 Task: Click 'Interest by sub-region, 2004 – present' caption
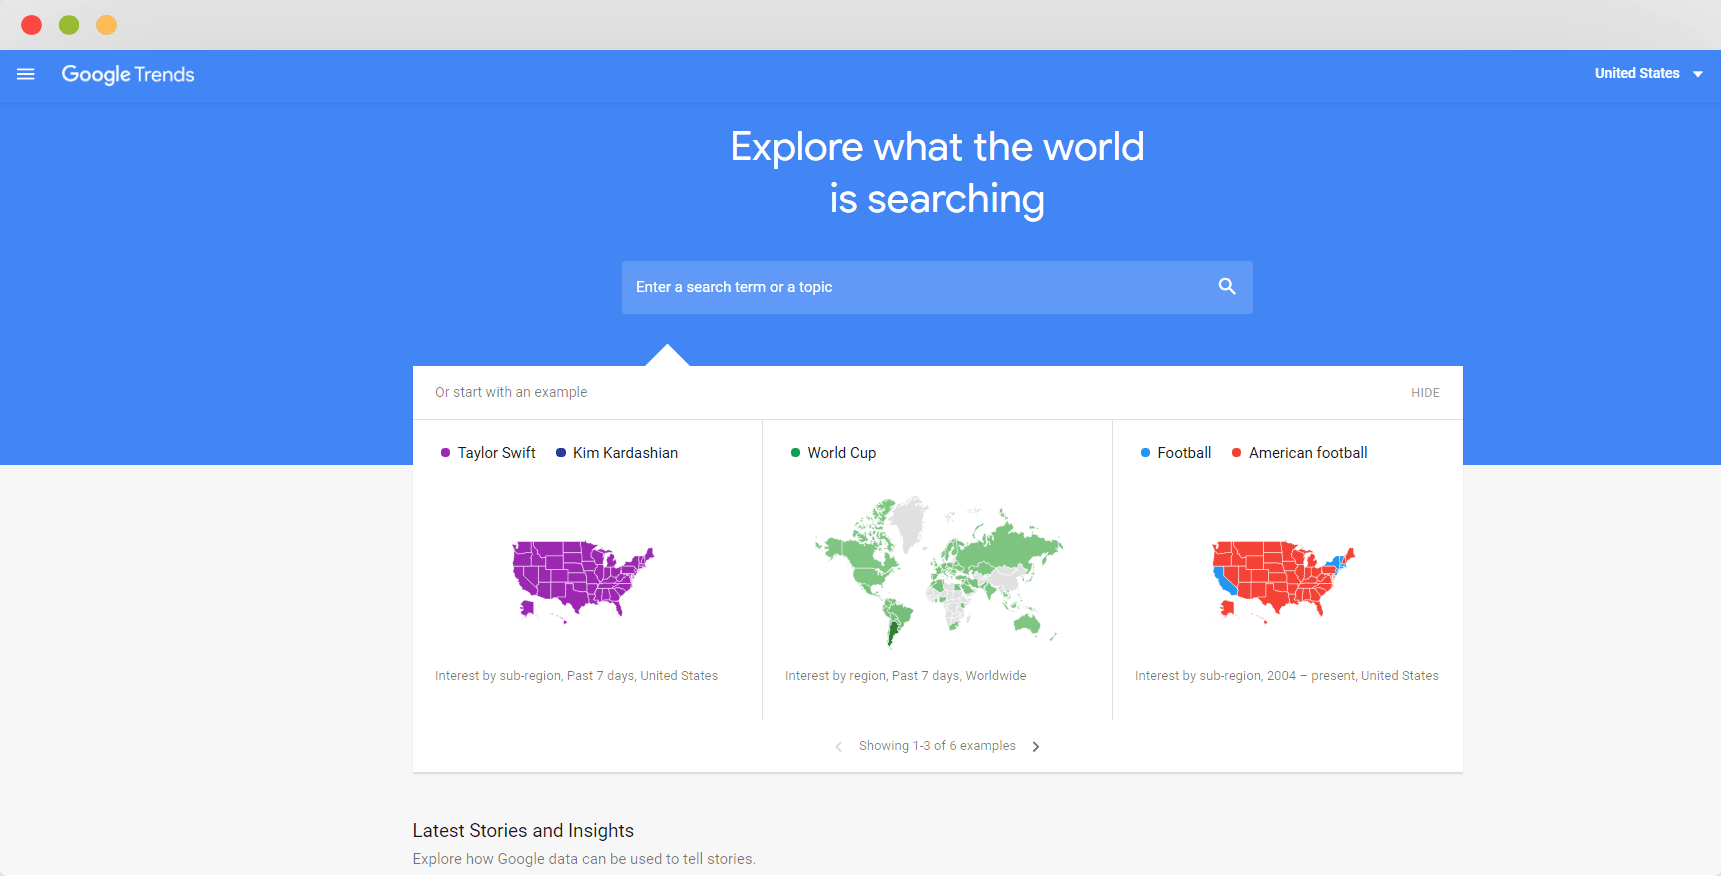tap(1286, 676)
